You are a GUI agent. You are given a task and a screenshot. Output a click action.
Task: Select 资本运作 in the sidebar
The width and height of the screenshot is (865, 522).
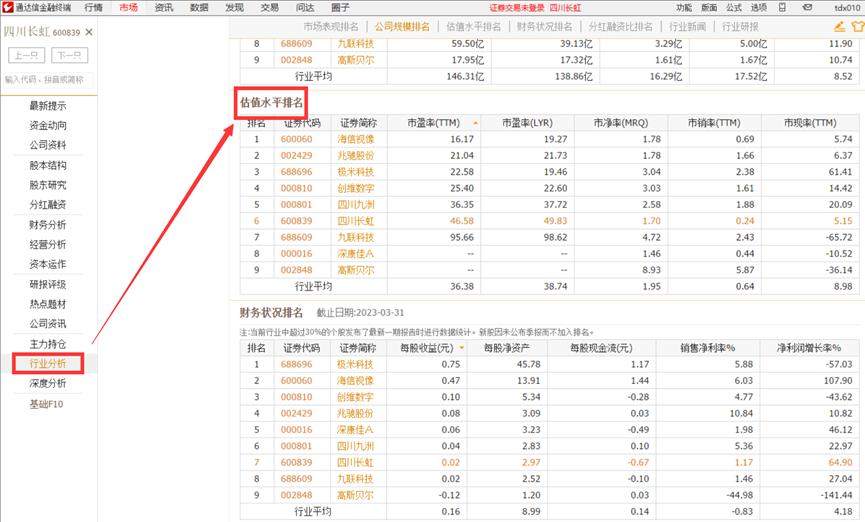48,264
